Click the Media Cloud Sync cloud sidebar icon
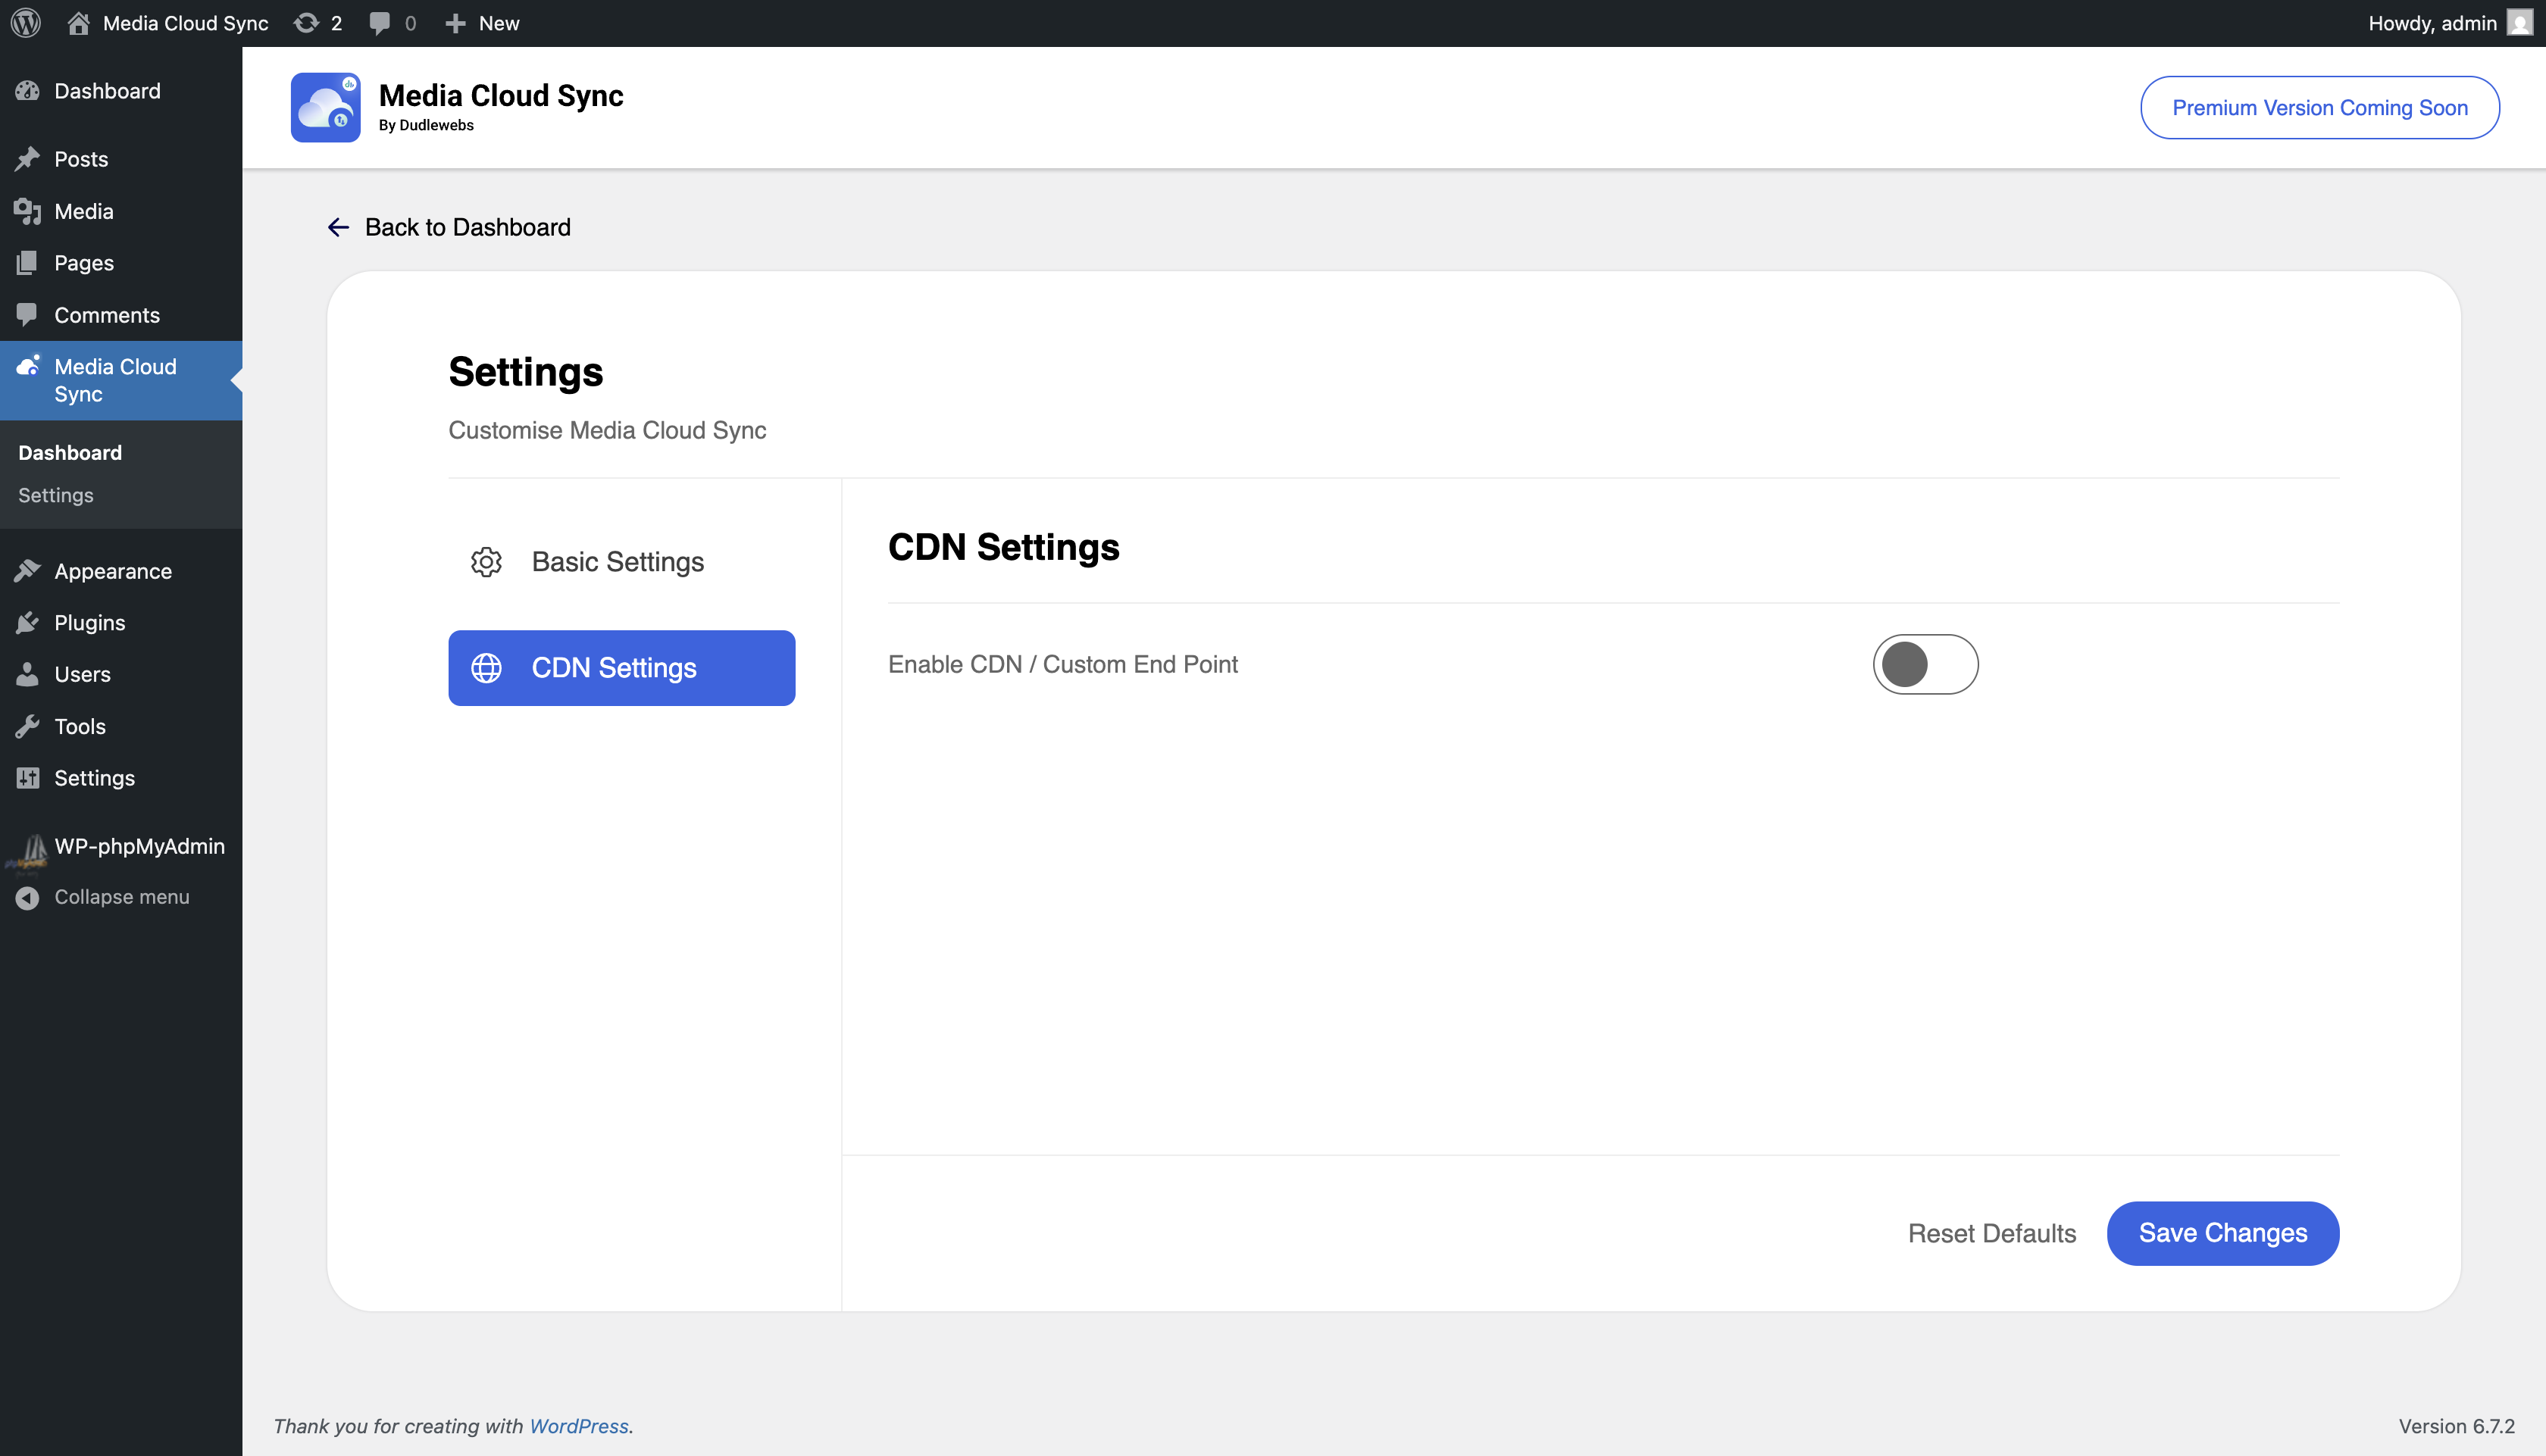 [27, 366]
